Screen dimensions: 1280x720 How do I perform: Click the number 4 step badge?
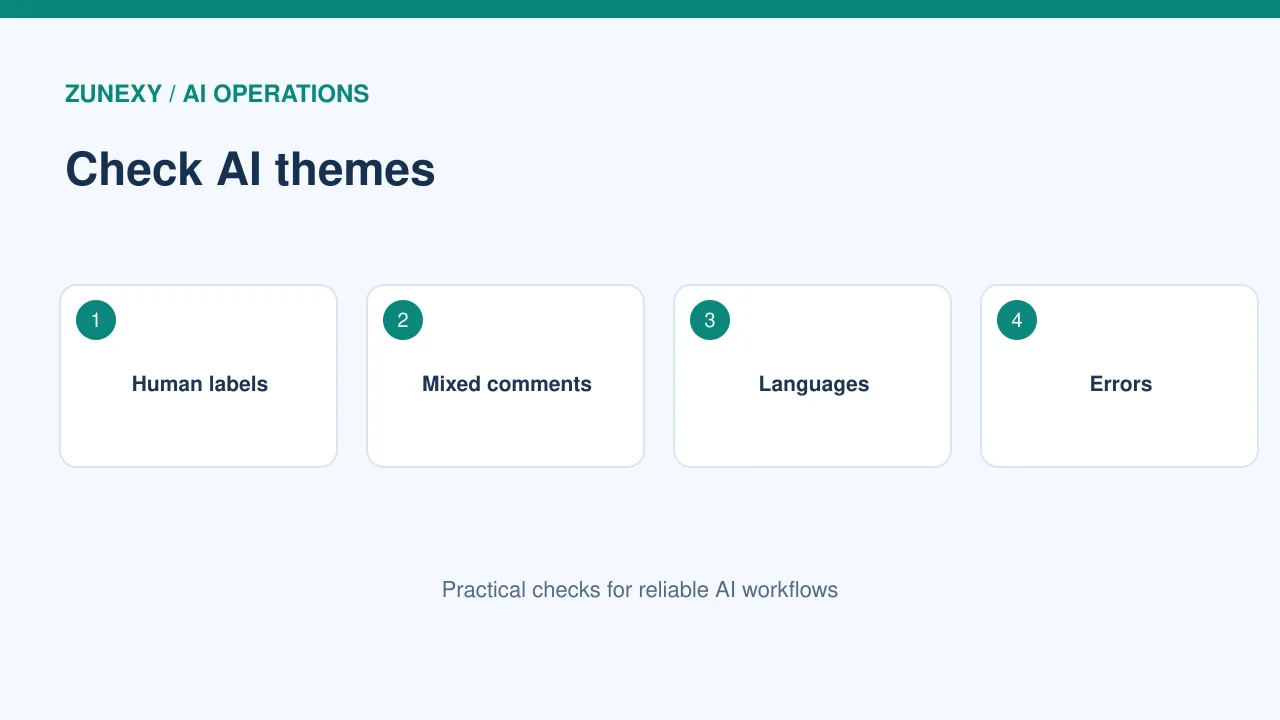(1017, 320)
